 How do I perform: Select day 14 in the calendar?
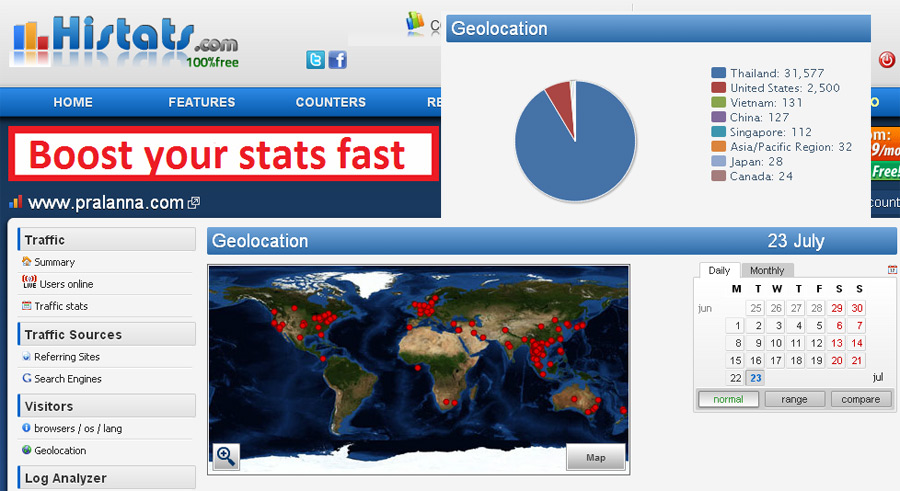[x=856, y=343]
